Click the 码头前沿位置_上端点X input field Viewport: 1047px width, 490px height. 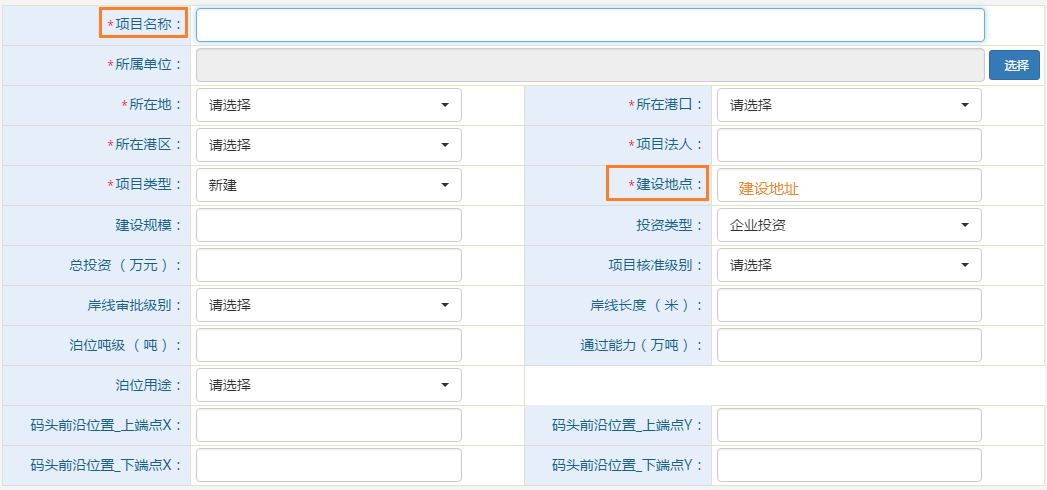pos(328,425)
